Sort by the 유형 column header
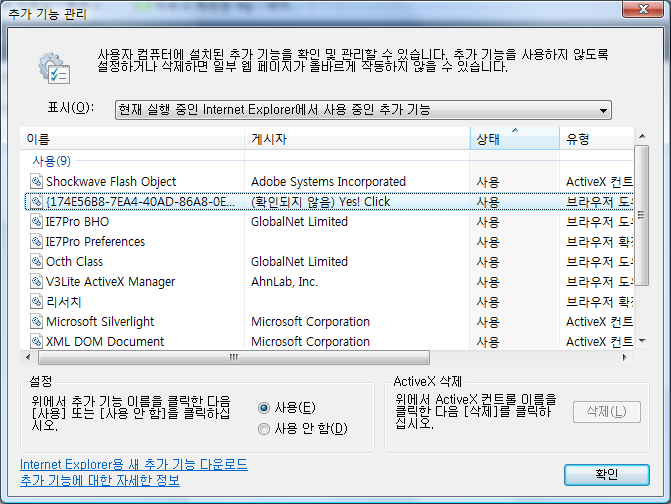Image resolution: width=671 pixels, height=504 pixels. coord(596,139)
